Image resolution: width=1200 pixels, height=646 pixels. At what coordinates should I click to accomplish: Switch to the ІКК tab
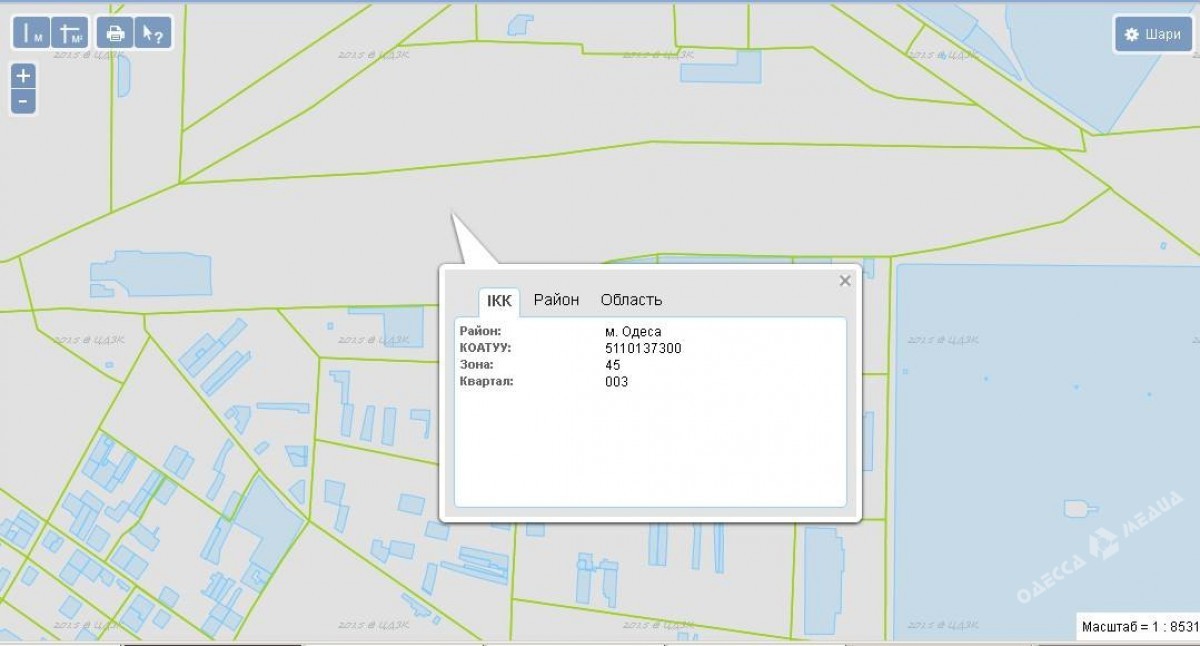click(x=499, y=300)
